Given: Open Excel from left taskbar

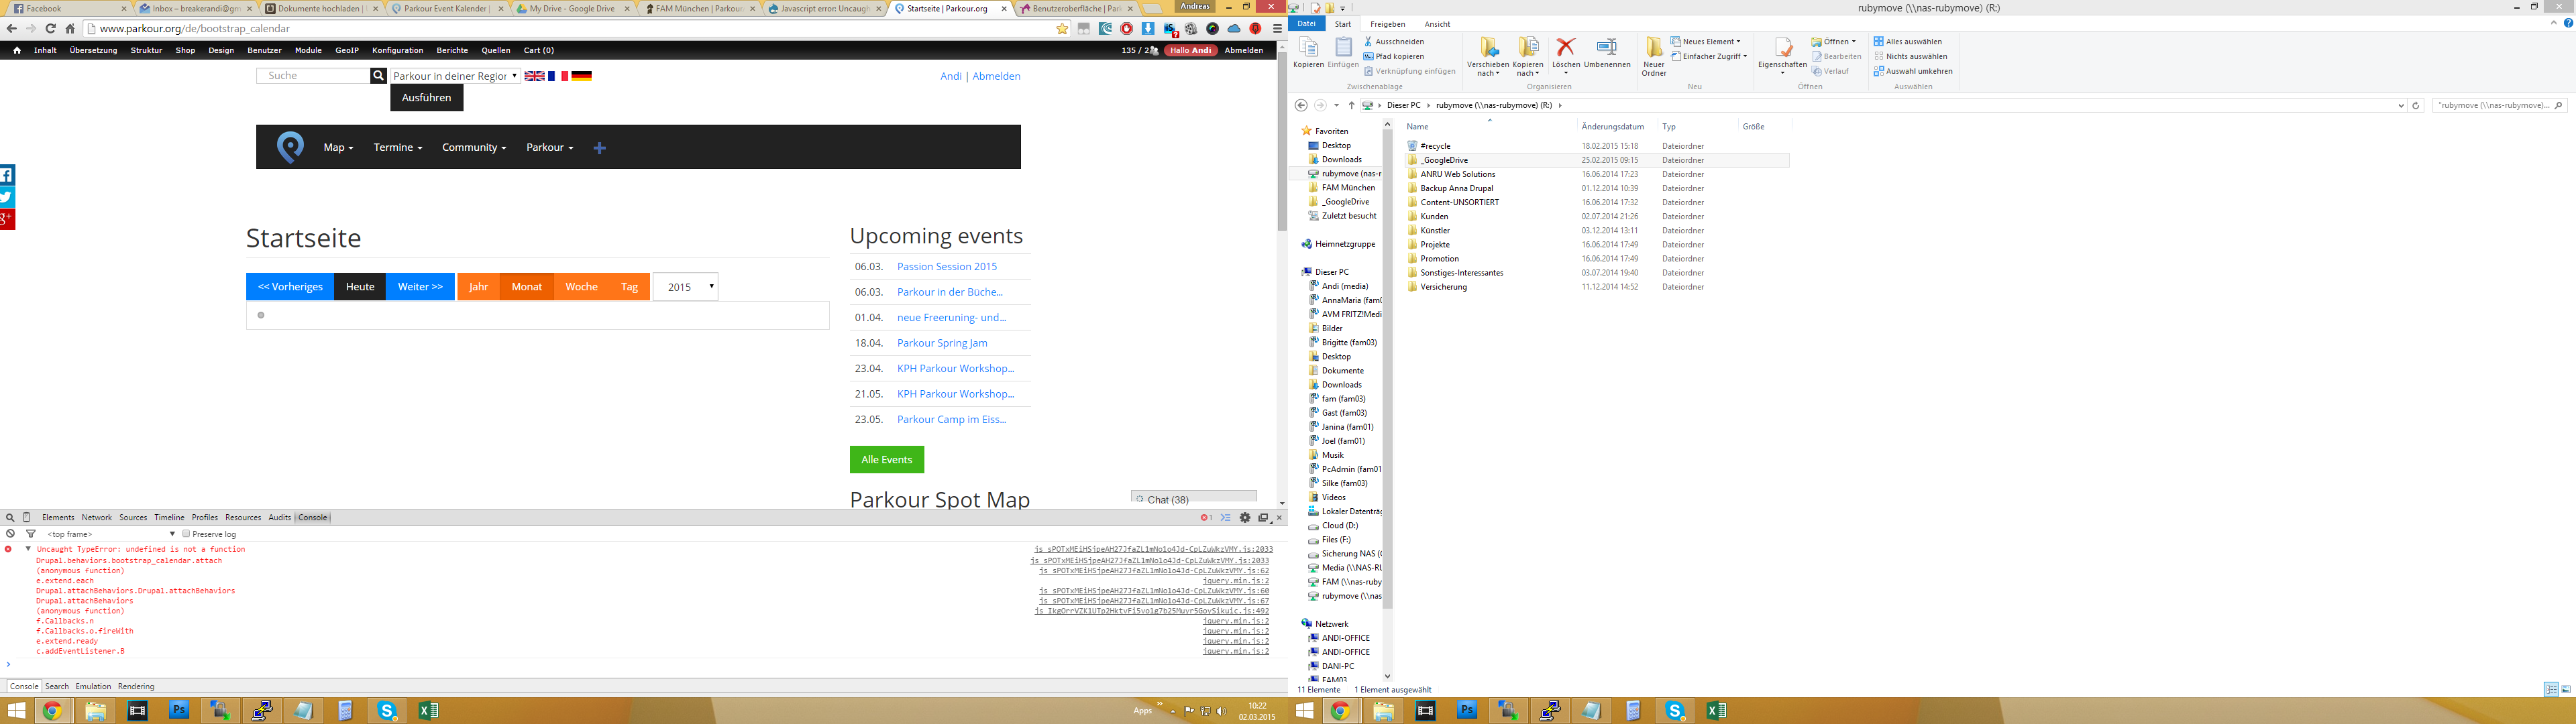Looking at the screenshot, I should [x=428, y=711].
